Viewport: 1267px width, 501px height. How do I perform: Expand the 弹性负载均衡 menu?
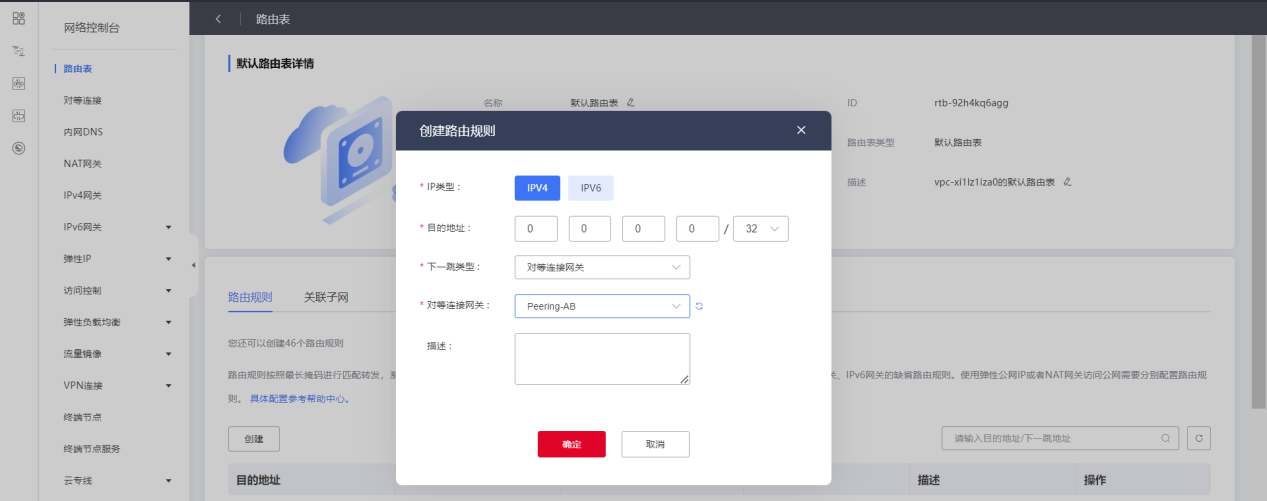[169, 322]
